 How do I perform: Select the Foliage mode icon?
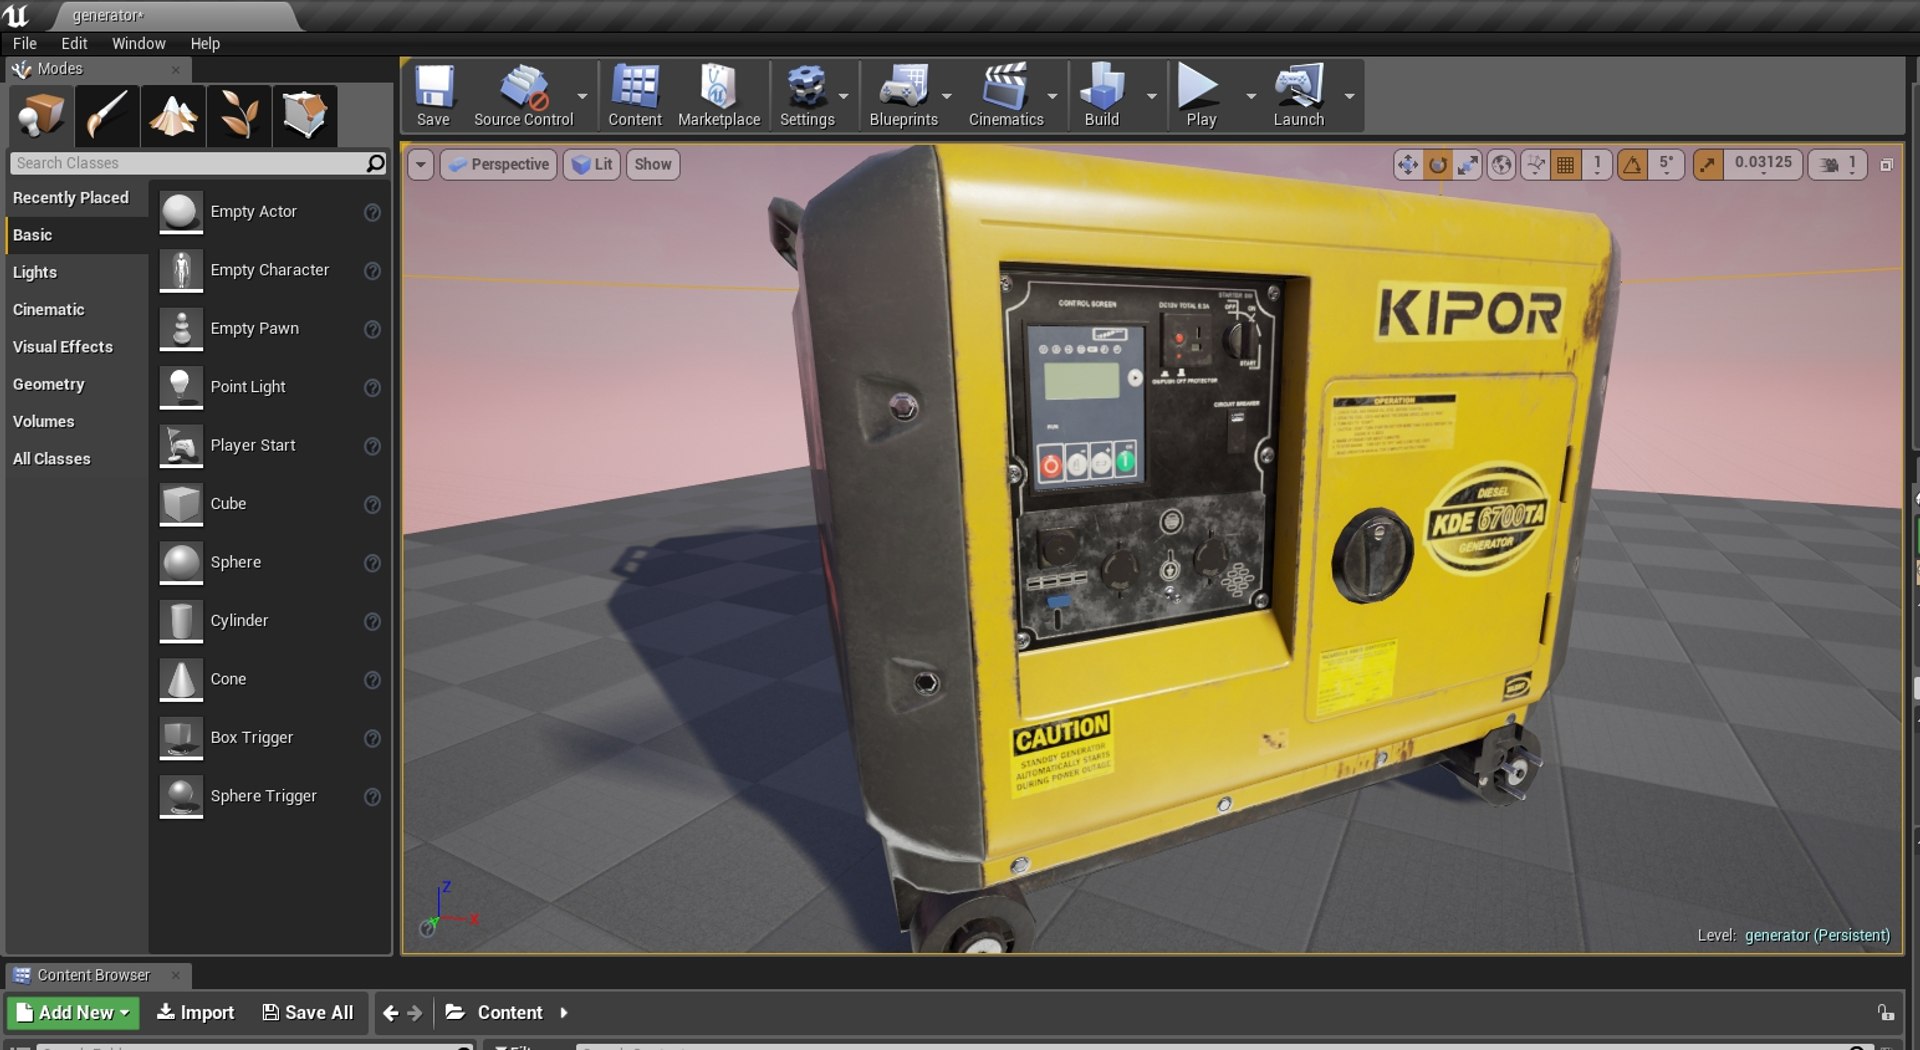[x=239, y=115]
